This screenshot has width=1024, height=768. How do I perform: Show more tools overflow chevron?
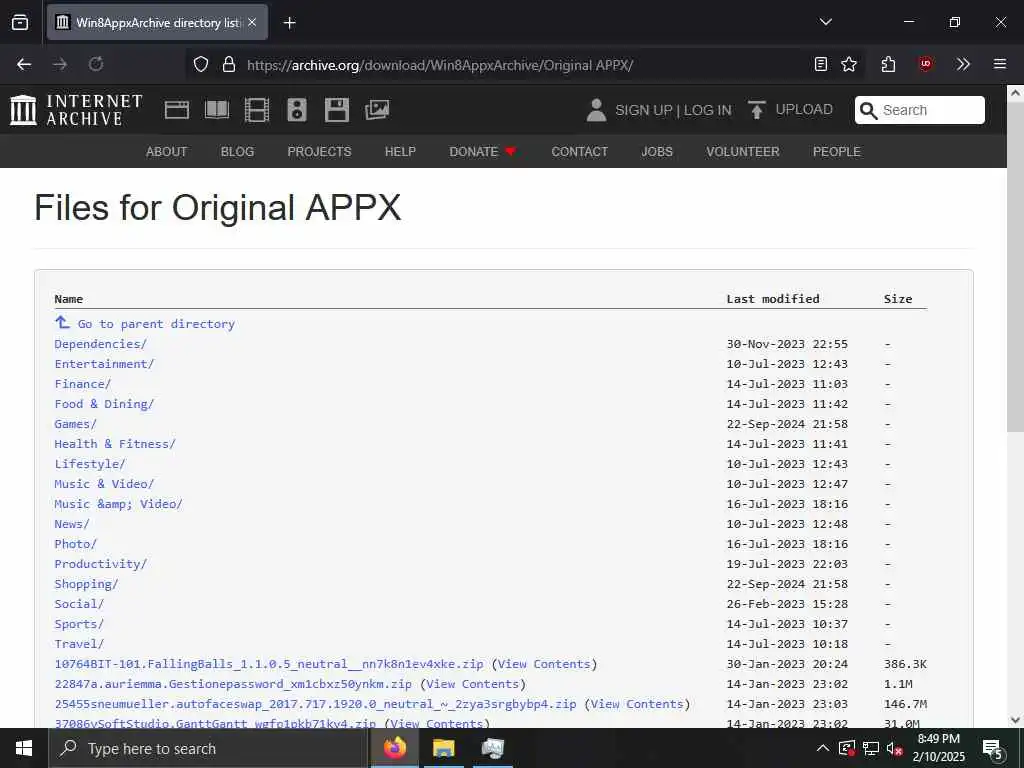[x=963, y=64]
